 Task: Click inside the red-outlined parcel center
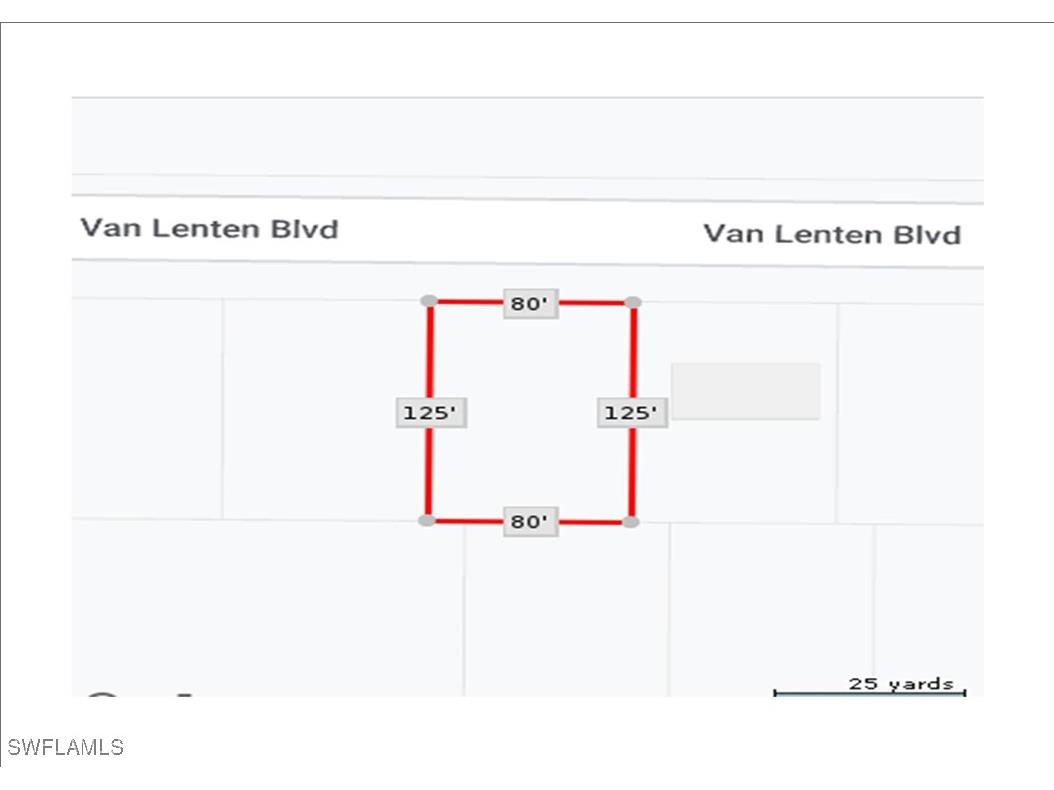click(530, 412)
